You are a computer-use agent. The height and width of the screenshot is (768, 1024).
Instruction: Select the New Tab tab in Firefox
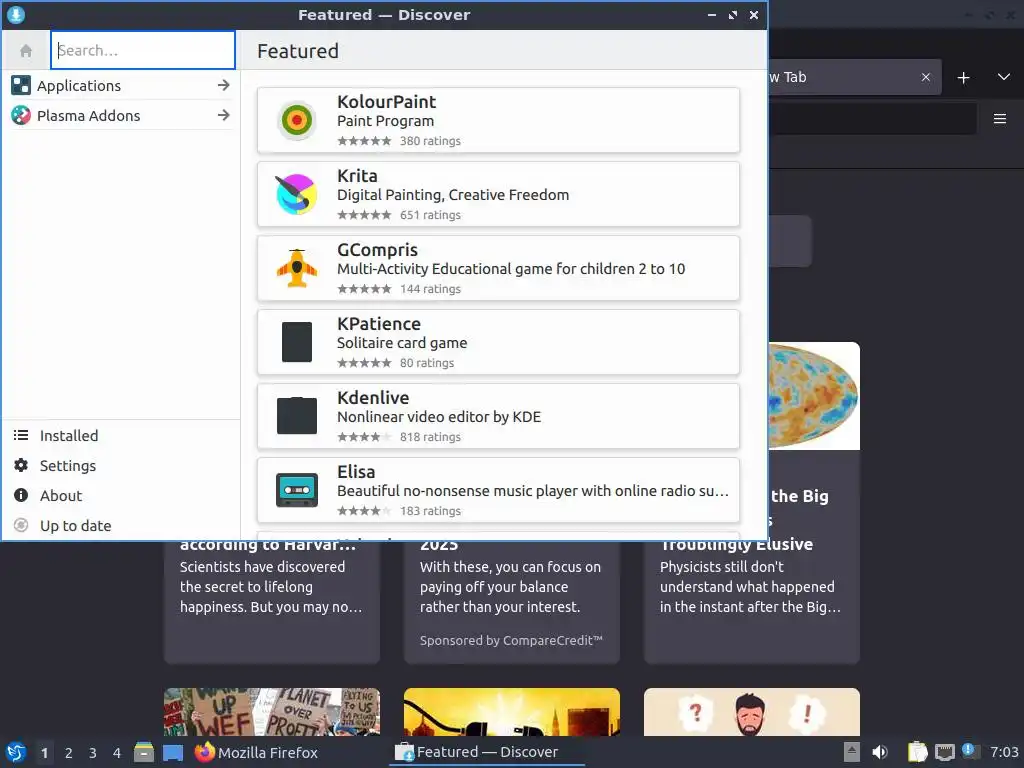pos(854,77)
